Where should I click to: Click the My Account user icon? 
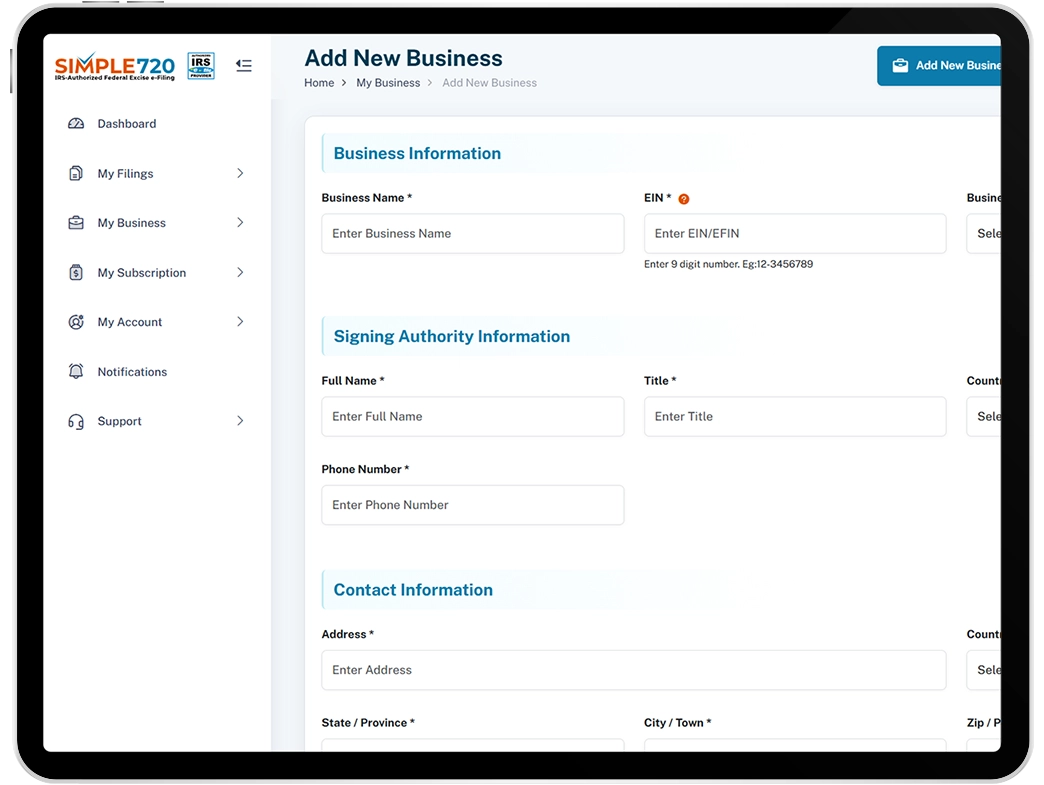(76, 322)
